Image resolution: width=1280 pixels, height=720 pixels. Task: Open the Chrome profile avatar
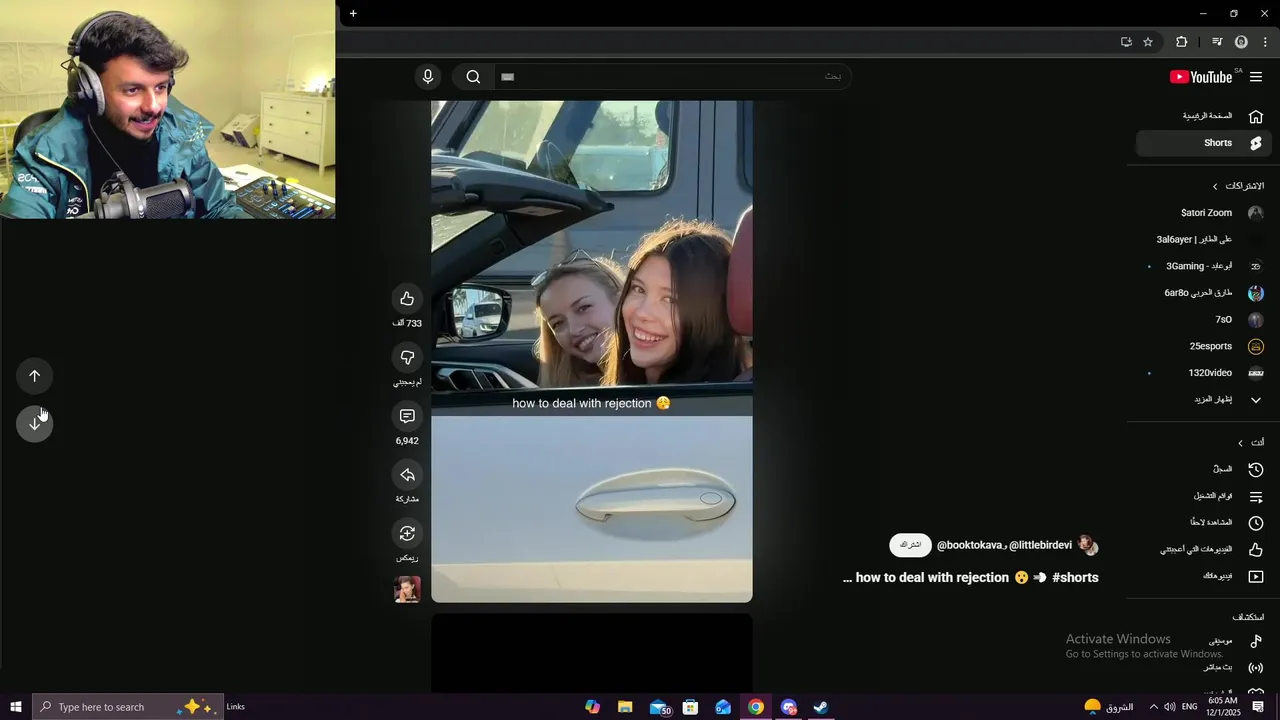[1241, 42]
